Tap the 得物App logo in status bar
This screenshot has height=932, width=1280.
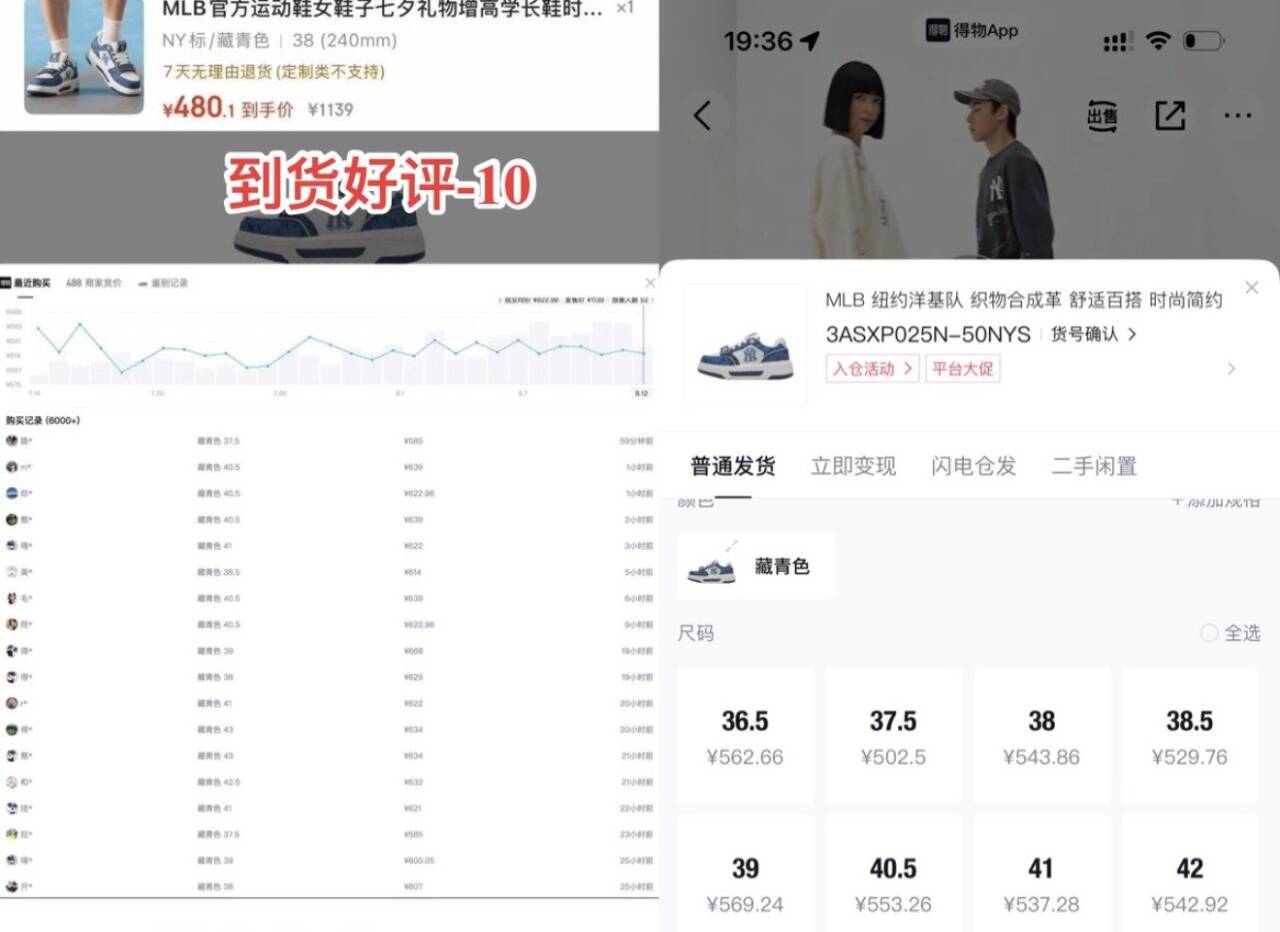[x=971, y=31]
